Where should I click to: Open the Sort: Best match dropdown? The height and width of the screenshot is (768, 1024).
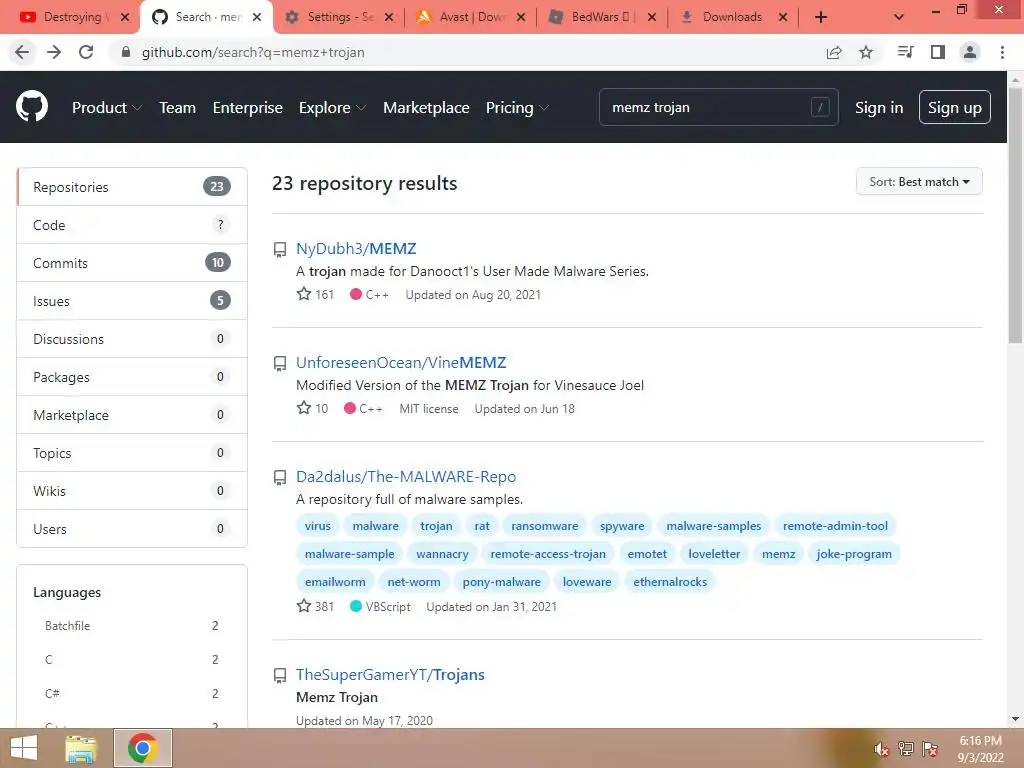click(x=919, y=182)
